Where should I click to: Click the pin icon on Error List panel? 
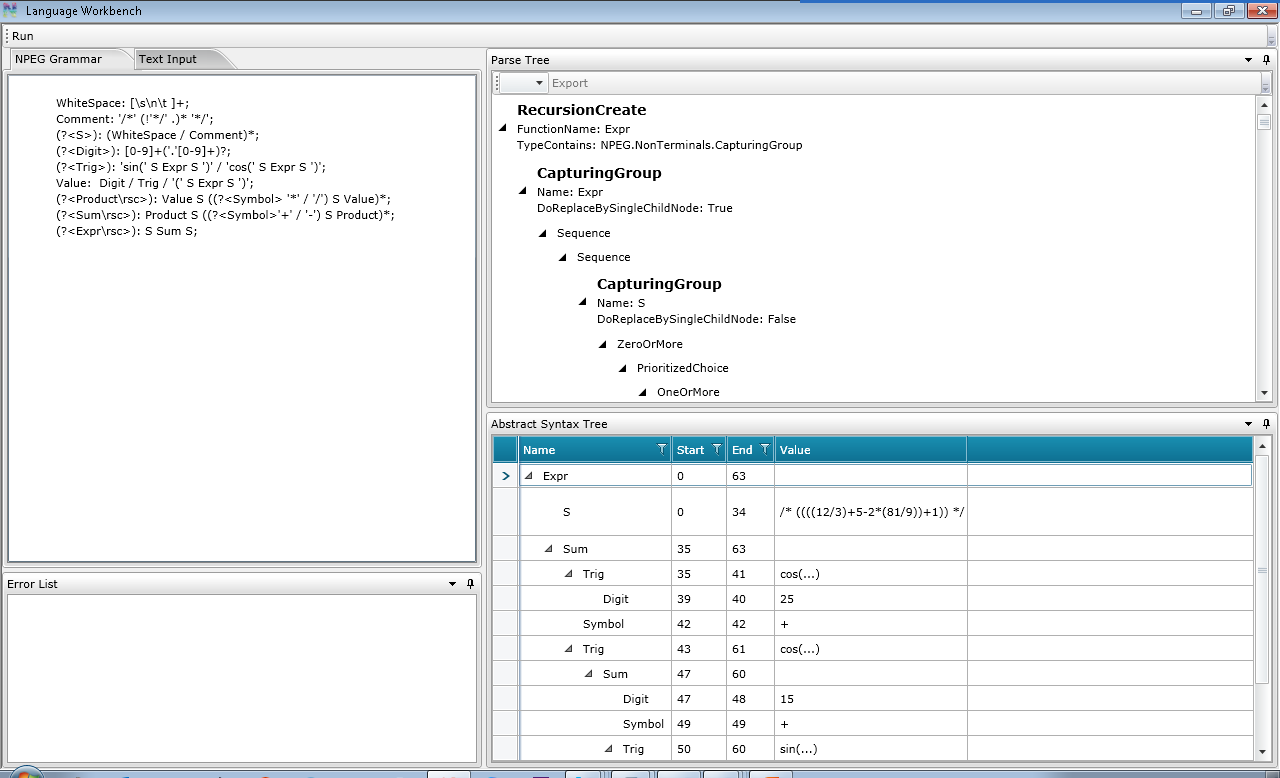point(470,584)
